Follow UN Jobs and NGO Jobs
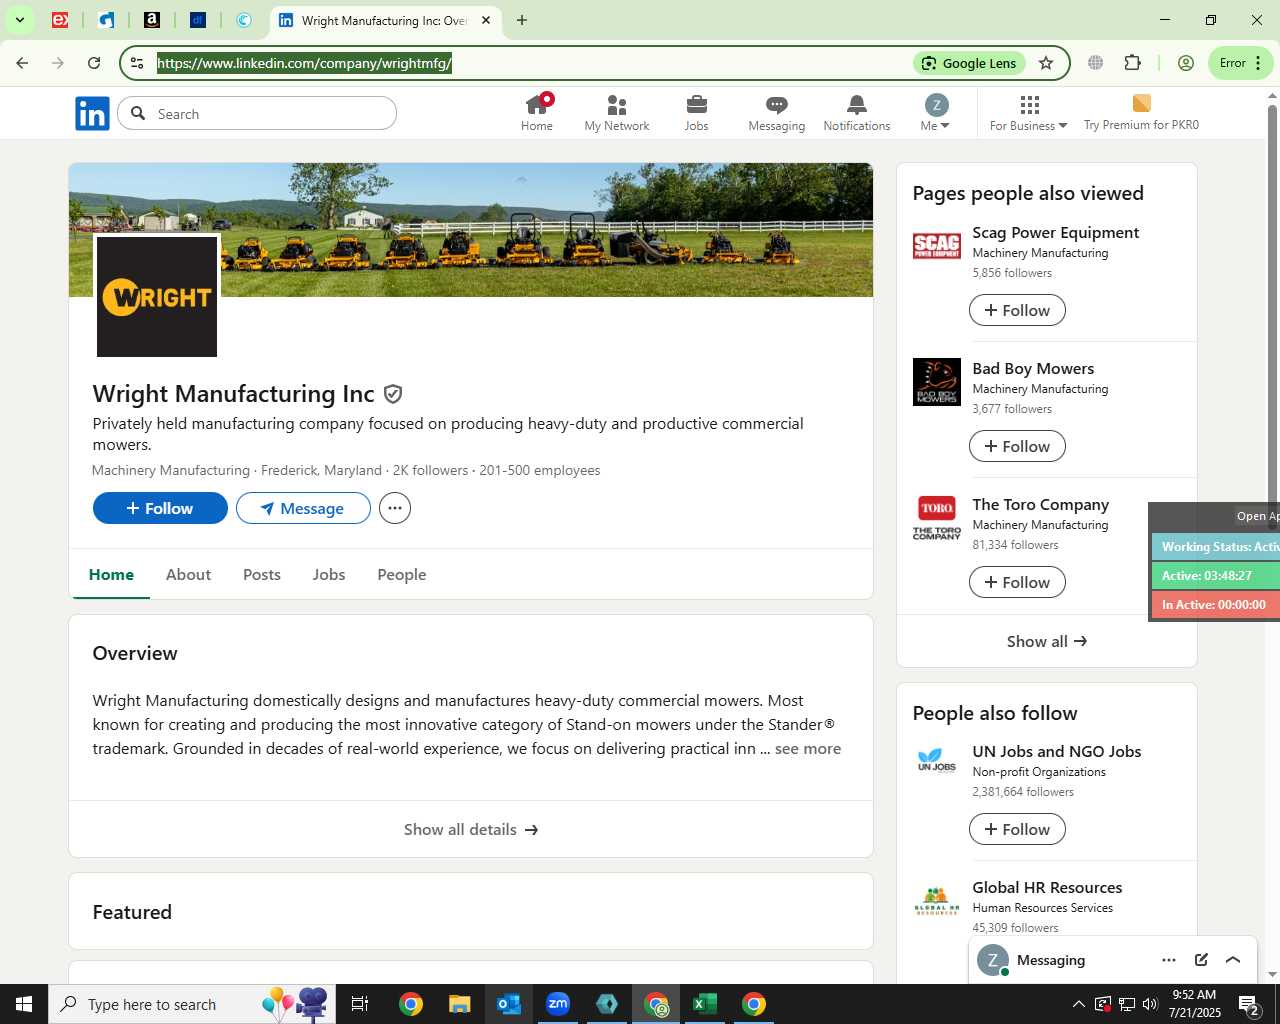Viewport: 1280px width, 1024px height. pos(1017,829)
